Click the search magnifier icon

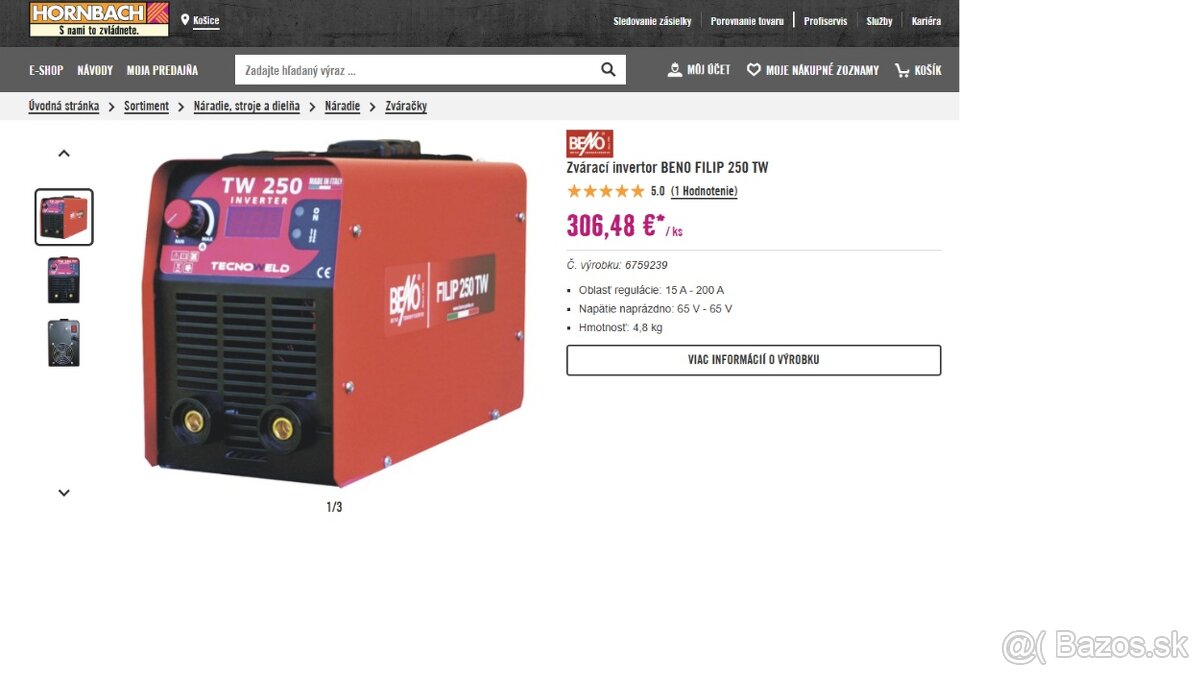pos(608,70)
